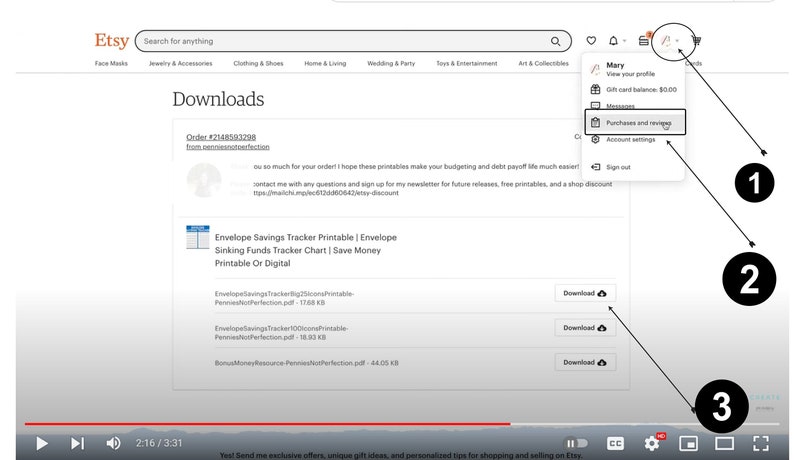This screenshot has height=460, width=794.
Task: Skip to the next video
Action: click(x=77, y=444)
